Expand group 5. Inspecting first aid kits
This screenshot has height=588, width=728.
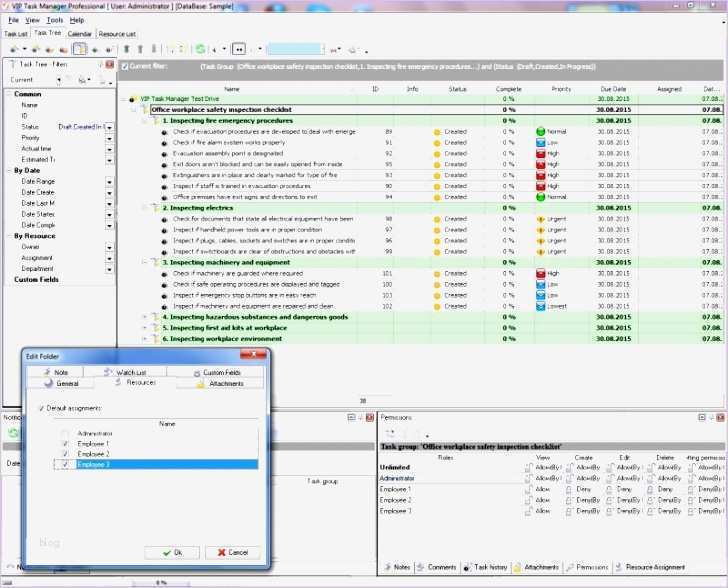pos(144,328)
